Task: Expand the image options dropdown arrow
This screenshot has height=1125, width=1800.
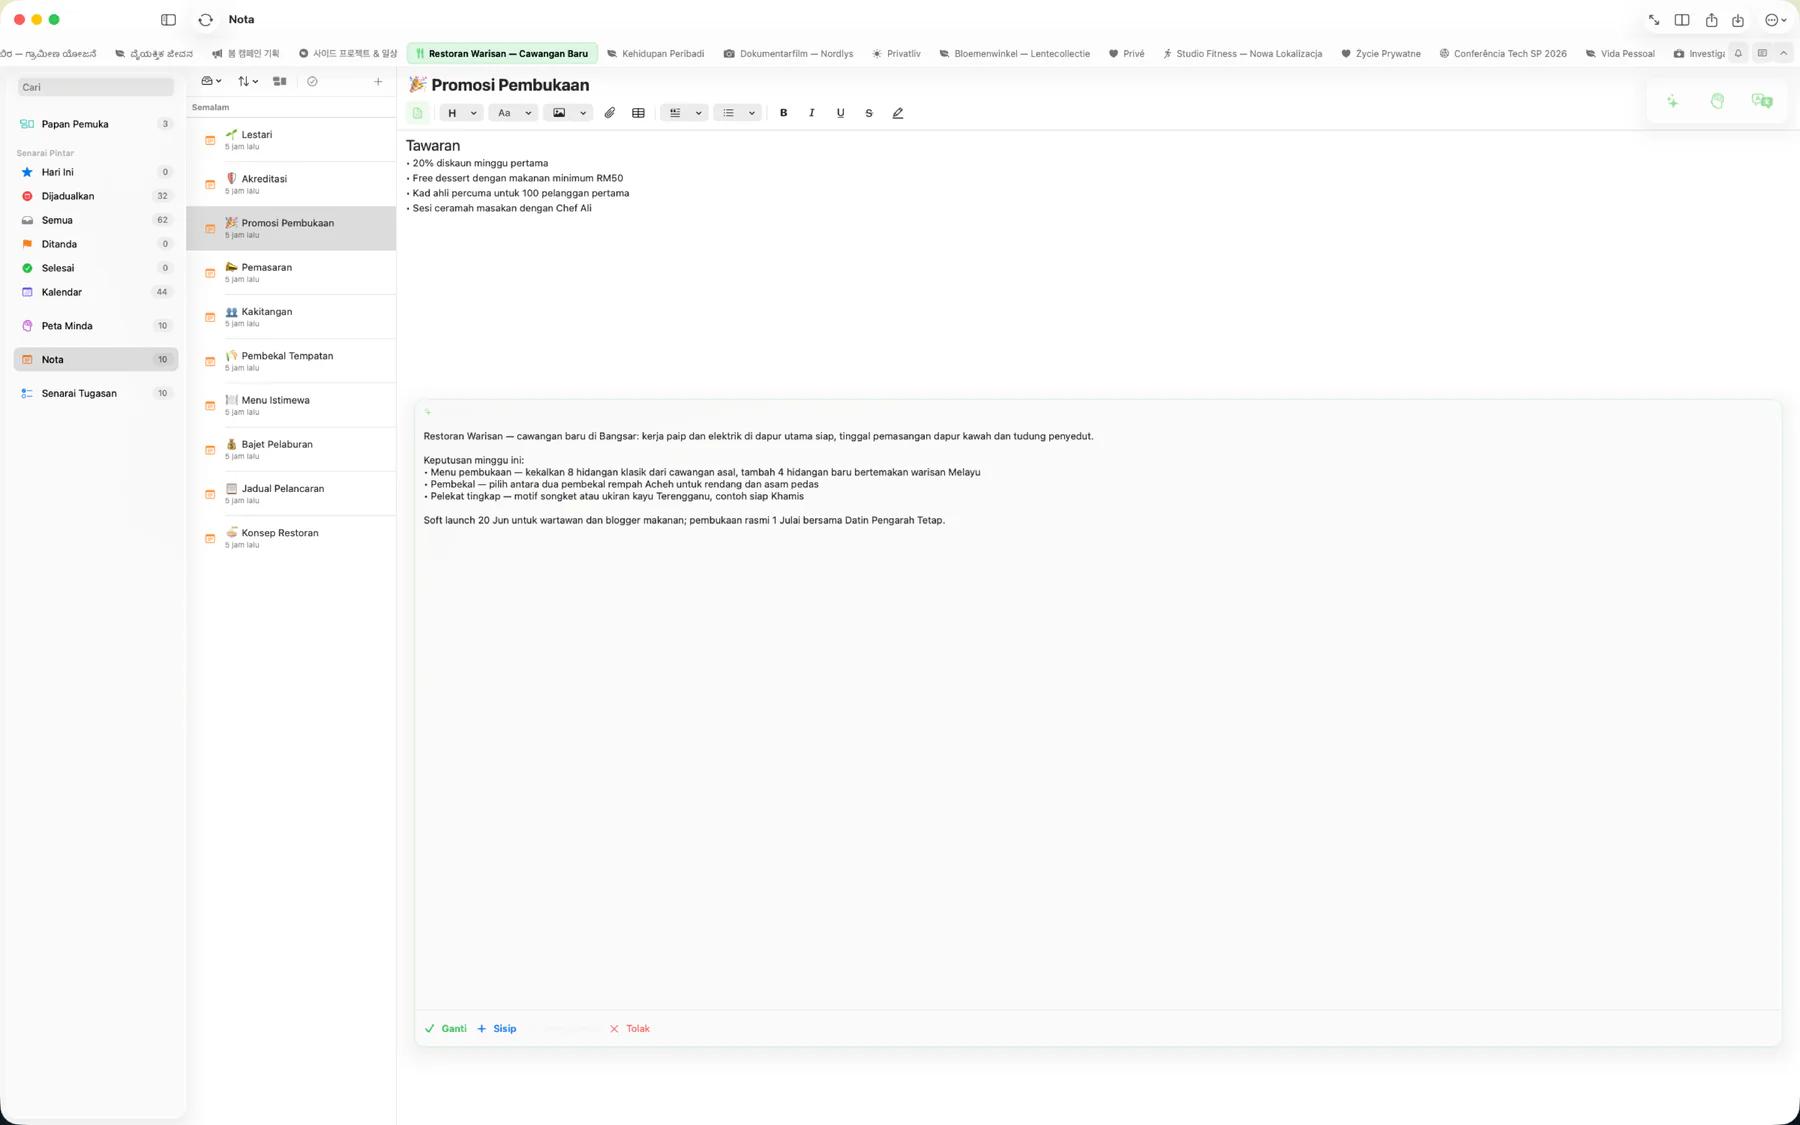Action: [583, 113]
